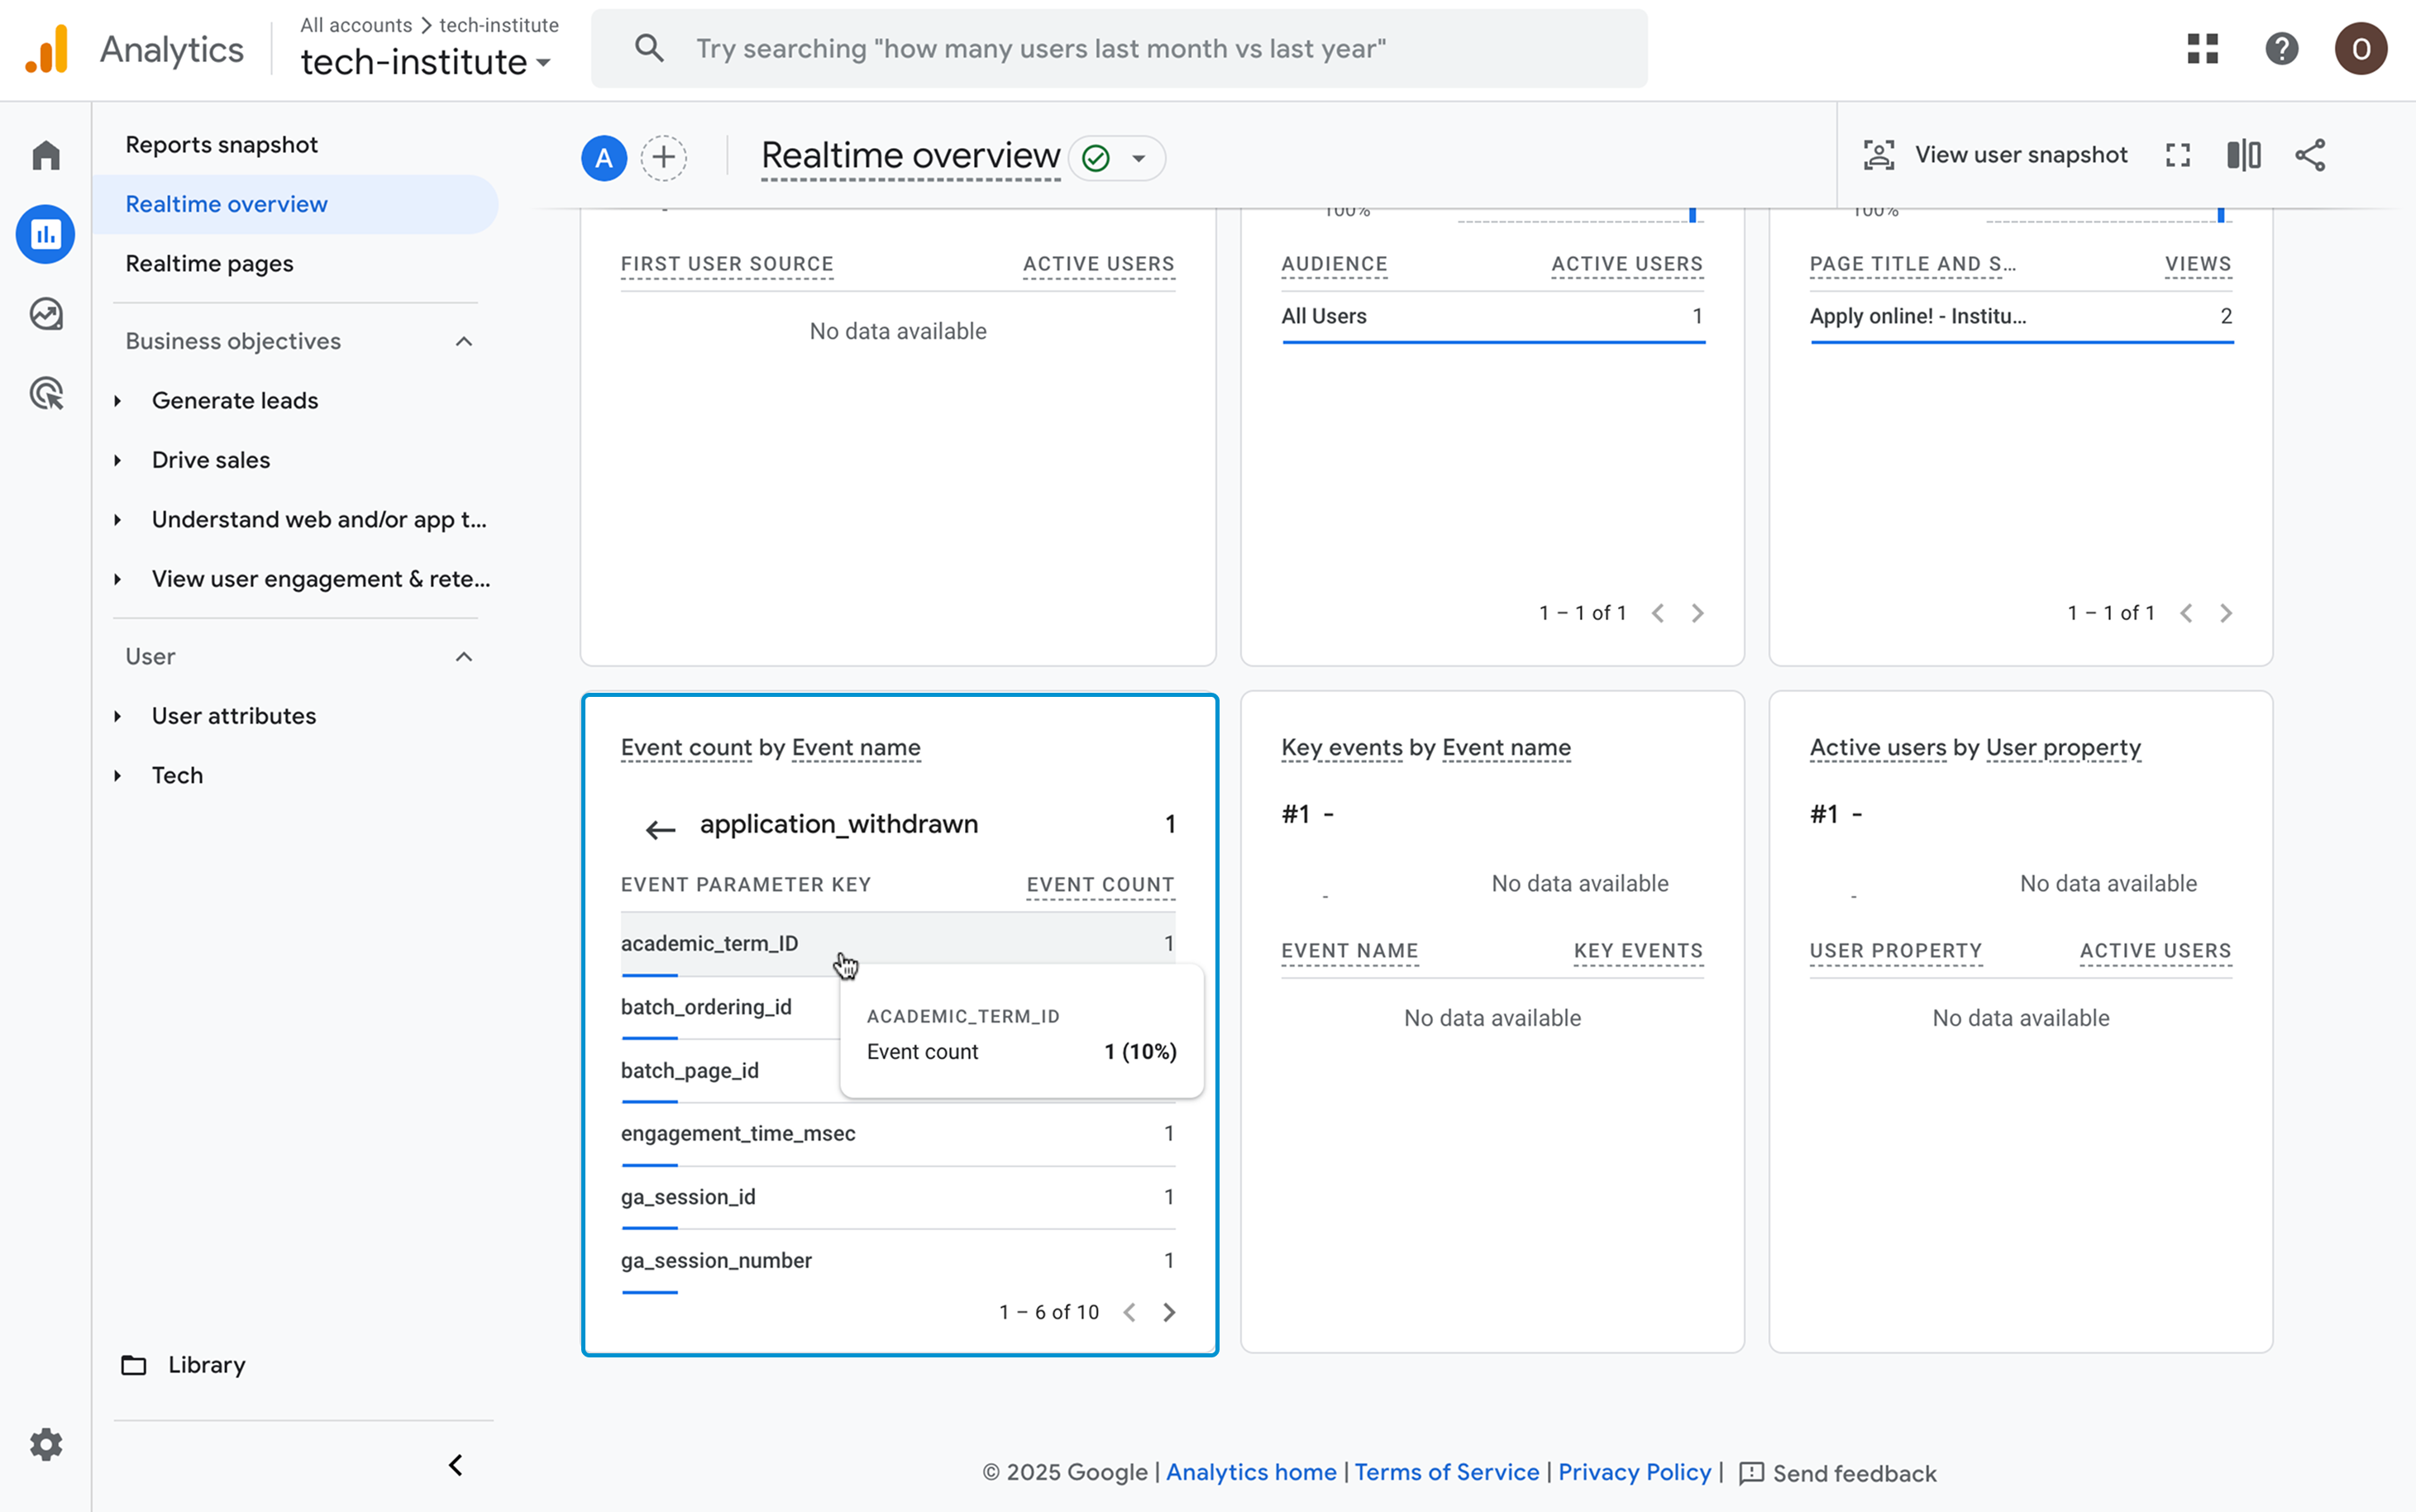
Task: Previous page in Page title card
Action: [x=2186, y=613]
